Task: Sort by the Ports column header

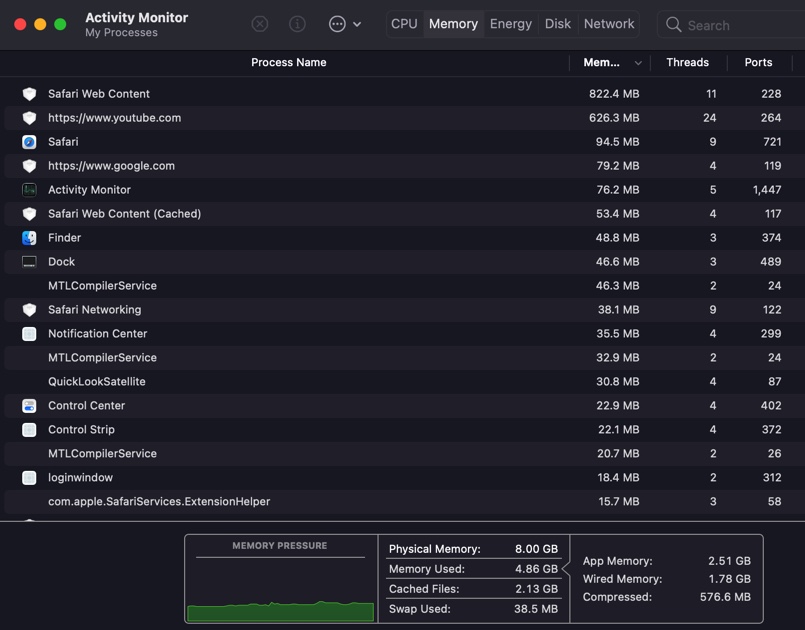Action: pos(758,63)
